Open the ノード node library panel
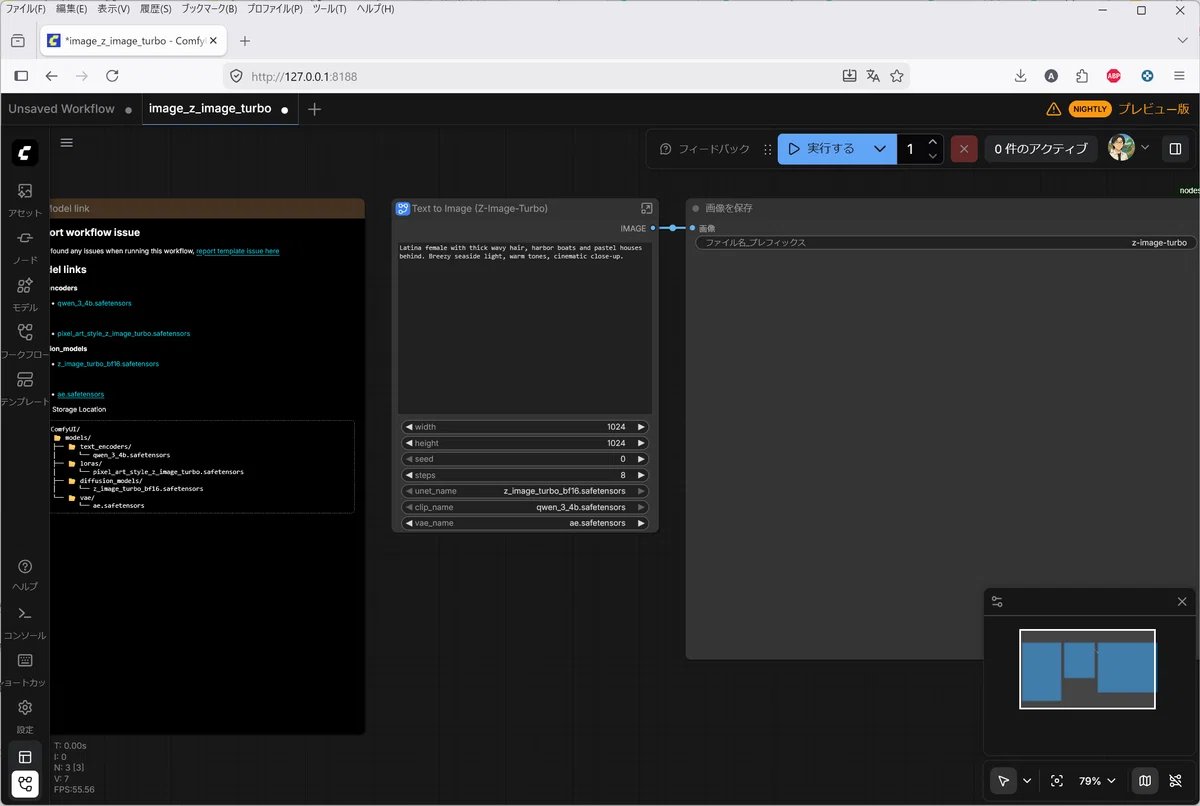Viewport: 1200px width, 806px height. pyautogui.click(x=25, y=246)
